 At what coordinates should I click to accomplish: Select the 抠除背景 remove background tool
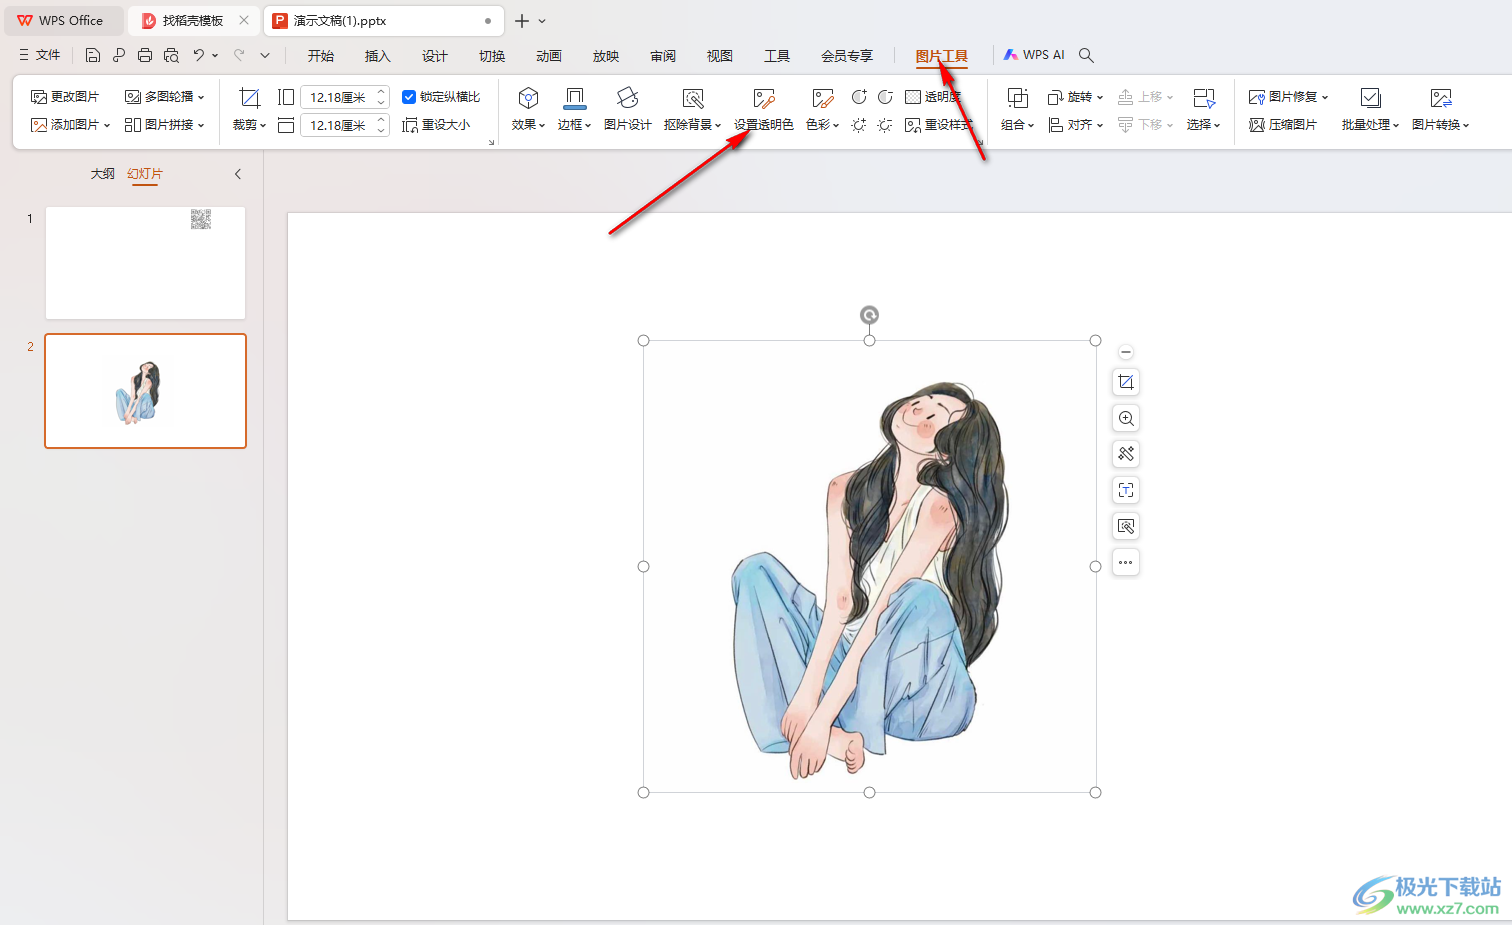coord(692,98)
